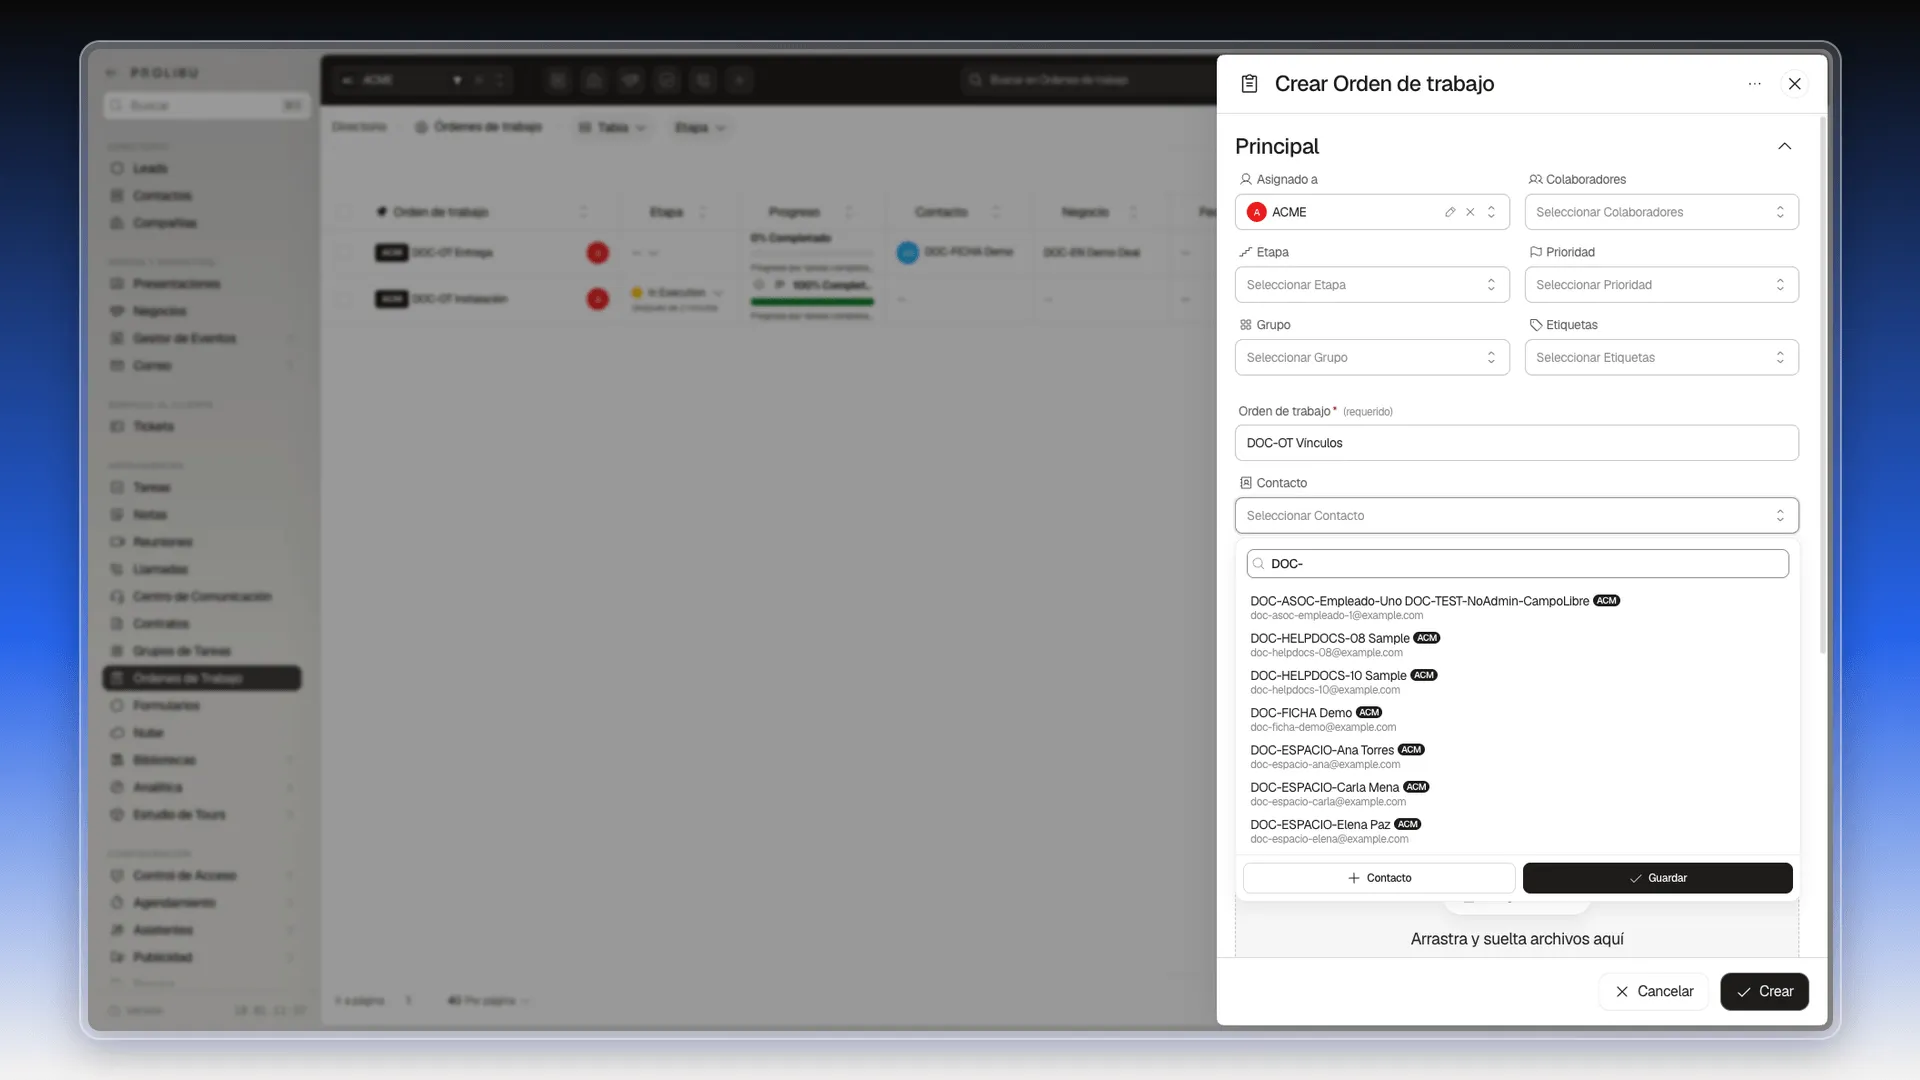Open the Seleccionar Etiquetas dropdown

click(x=1661, y=357)
